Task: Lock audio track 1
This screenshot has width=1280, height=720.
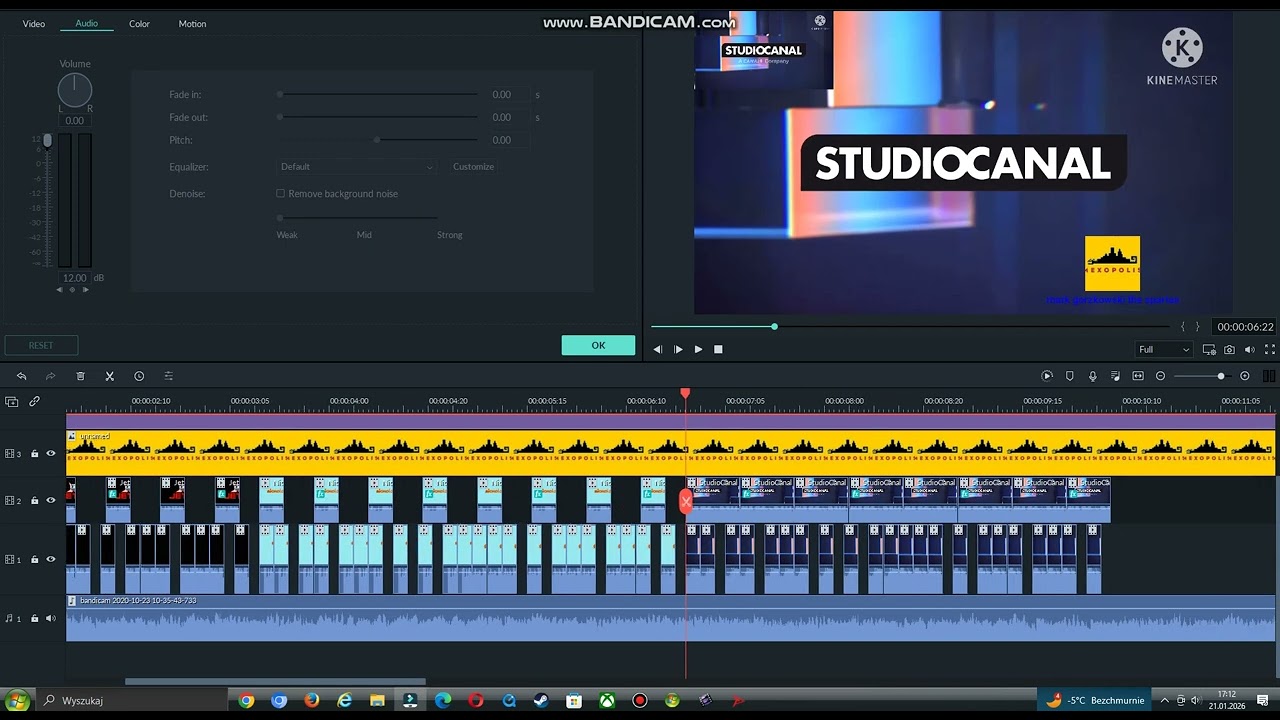Action: (x=34, y=618)
